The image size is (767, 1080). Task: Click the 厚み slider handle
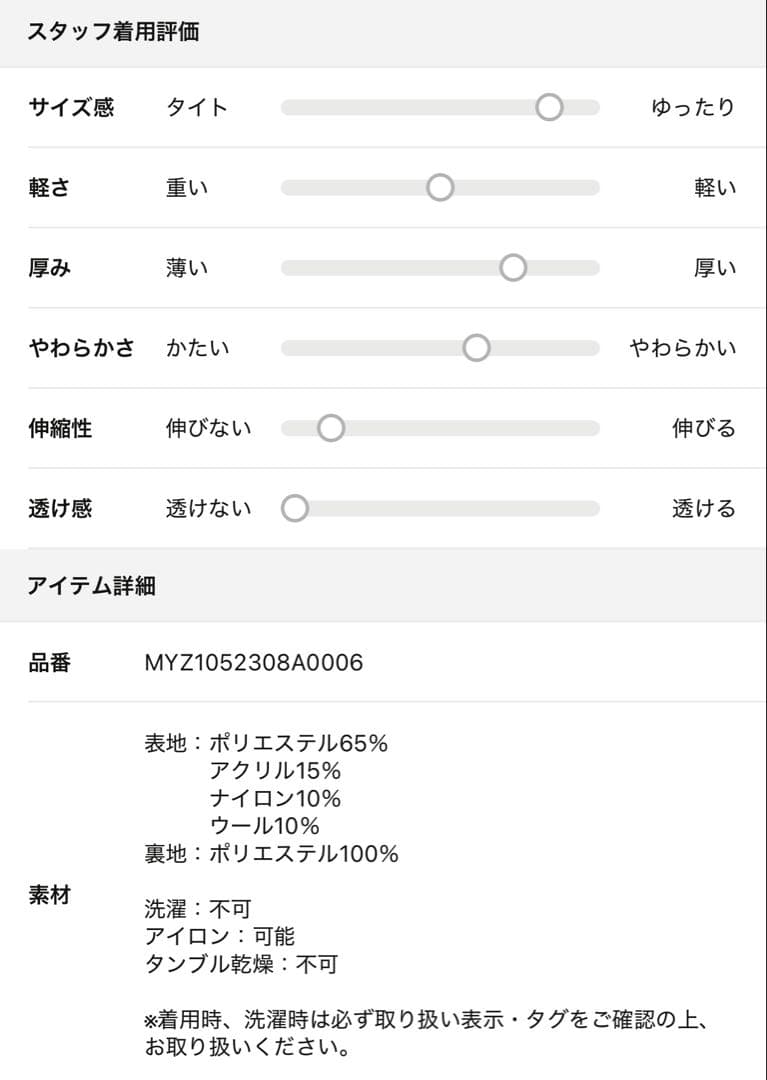[x=513, y=268]
